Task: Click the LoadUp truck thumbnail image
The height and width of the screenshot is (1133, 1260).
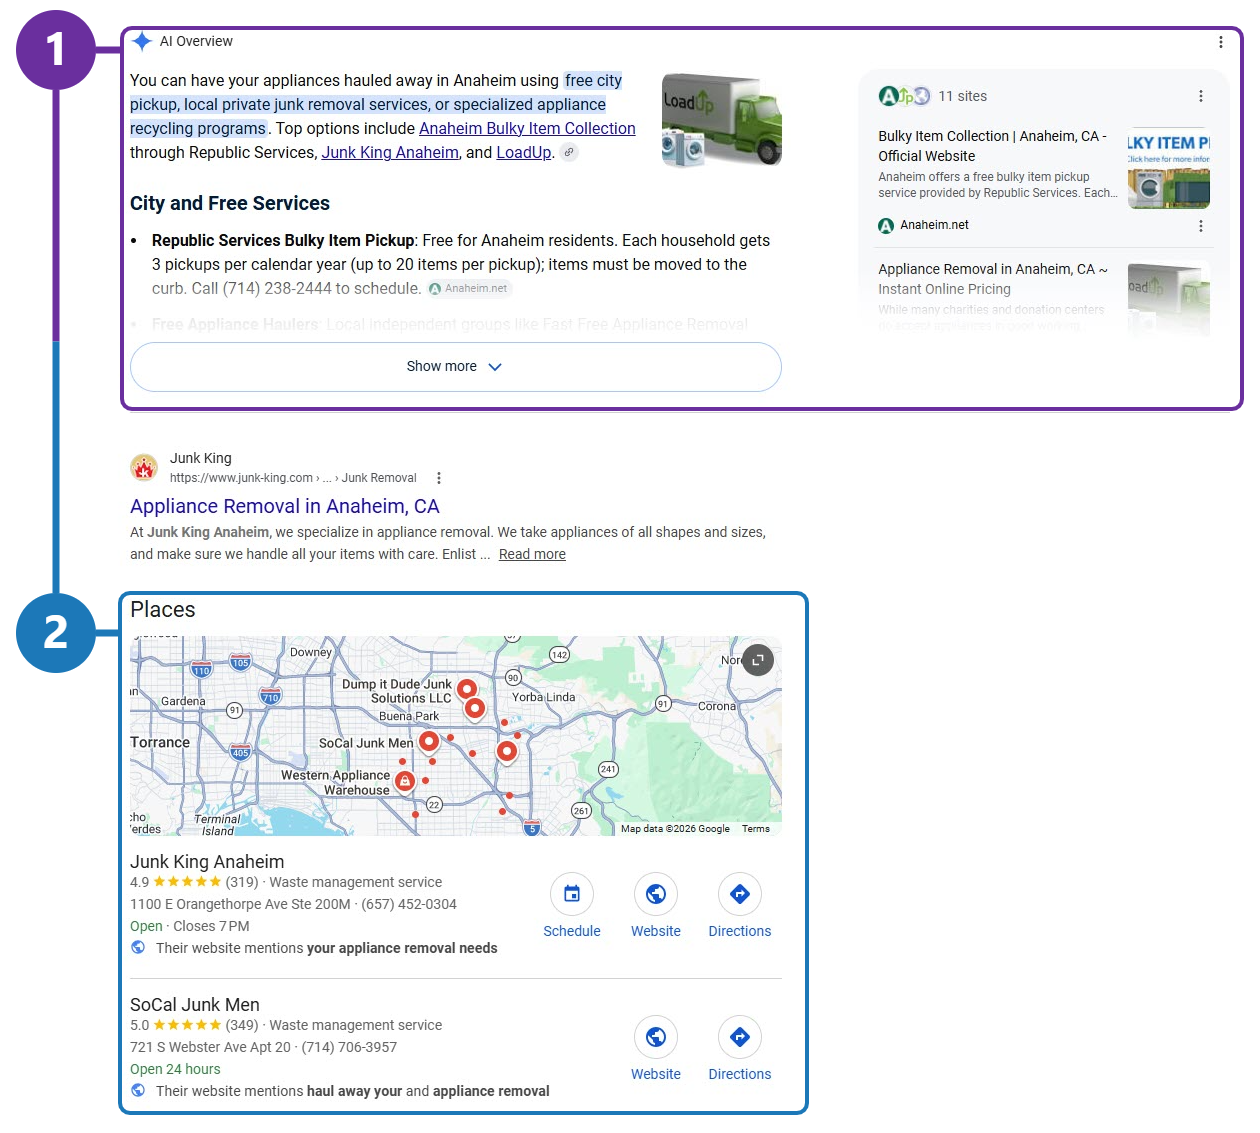Action: click(x=722, y=119)
